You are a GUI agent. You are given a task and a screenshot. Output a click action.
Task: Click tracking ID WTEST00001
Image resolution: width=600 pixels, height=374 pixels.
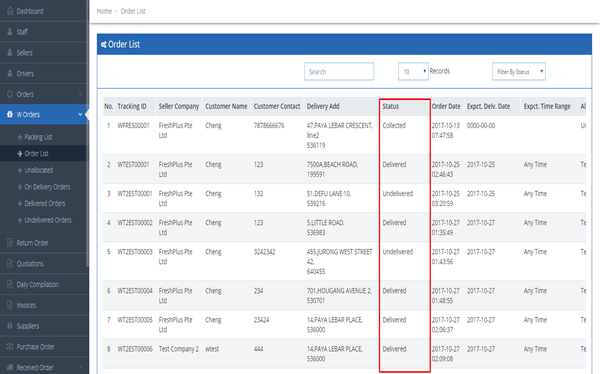tap(133, 165)
